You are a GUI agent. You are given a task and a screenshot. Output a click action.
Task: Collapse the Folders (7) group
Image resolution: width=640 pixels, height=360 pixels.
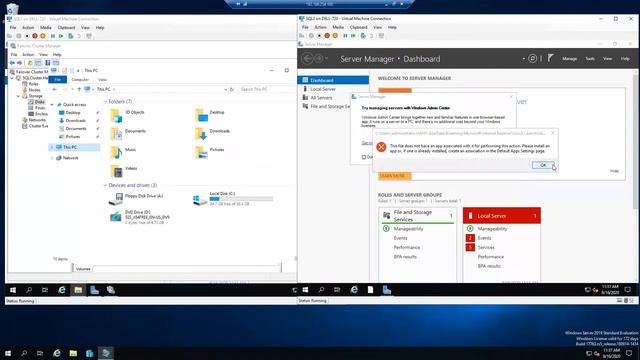(x=105, y=101)
